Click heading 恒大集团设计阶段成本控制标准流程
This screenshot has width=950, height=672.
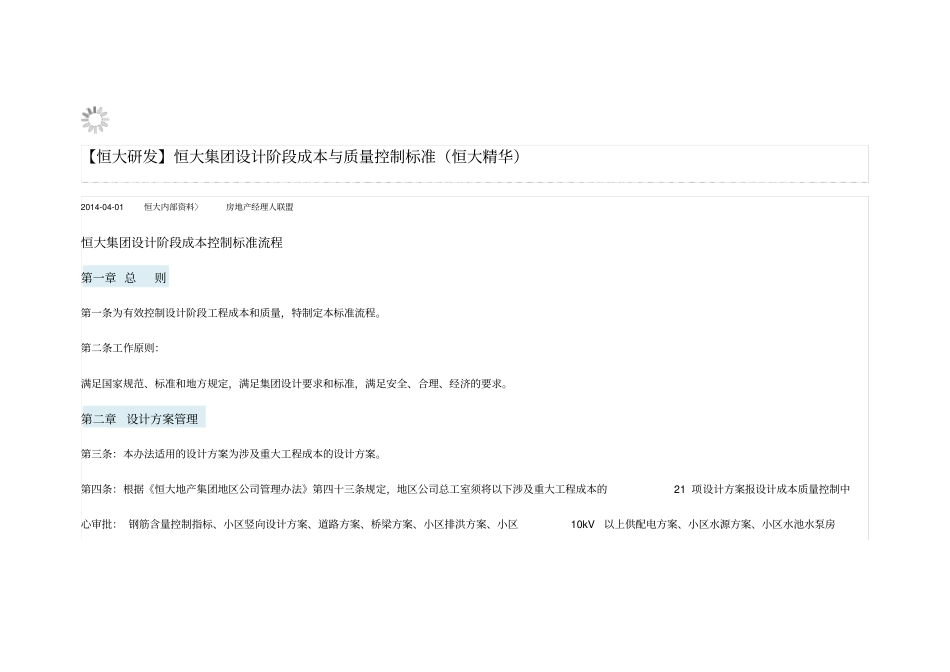pyautogui.click(x=182, y=243)
